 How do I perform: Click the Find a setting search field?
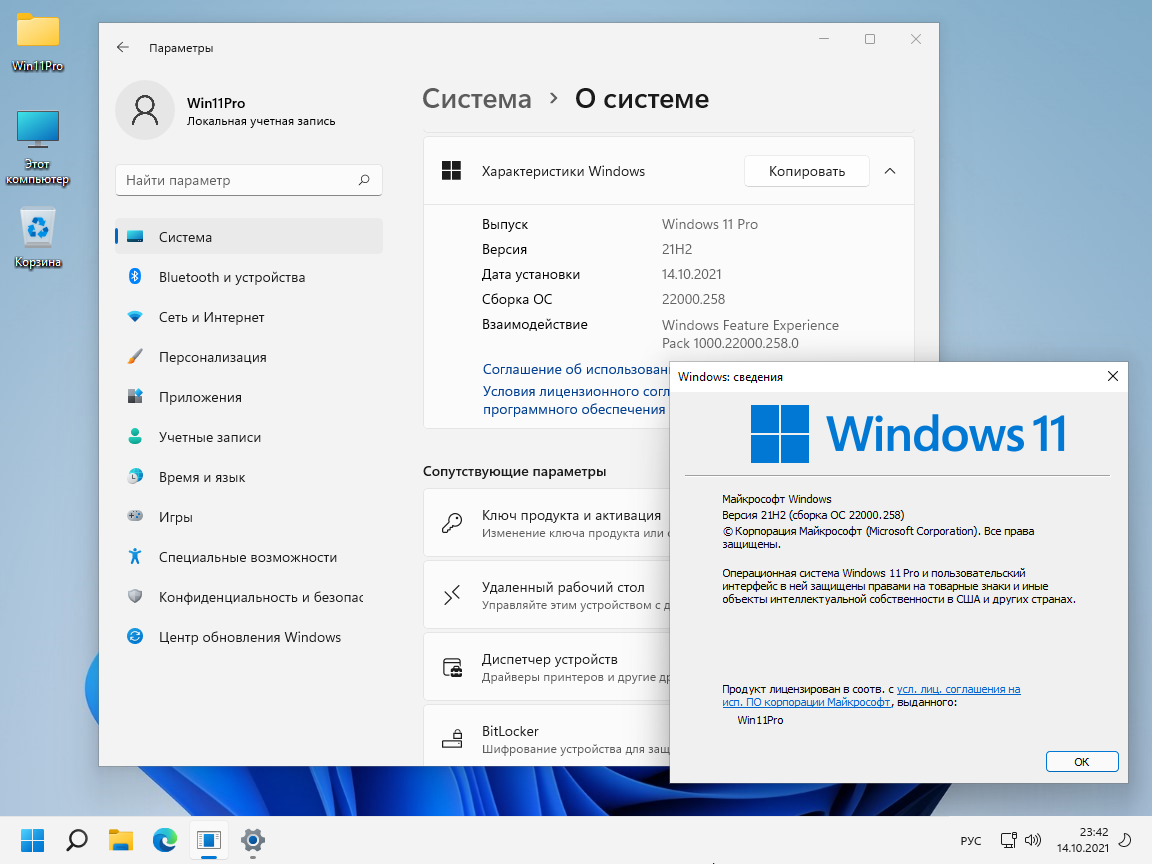[235, 181]
